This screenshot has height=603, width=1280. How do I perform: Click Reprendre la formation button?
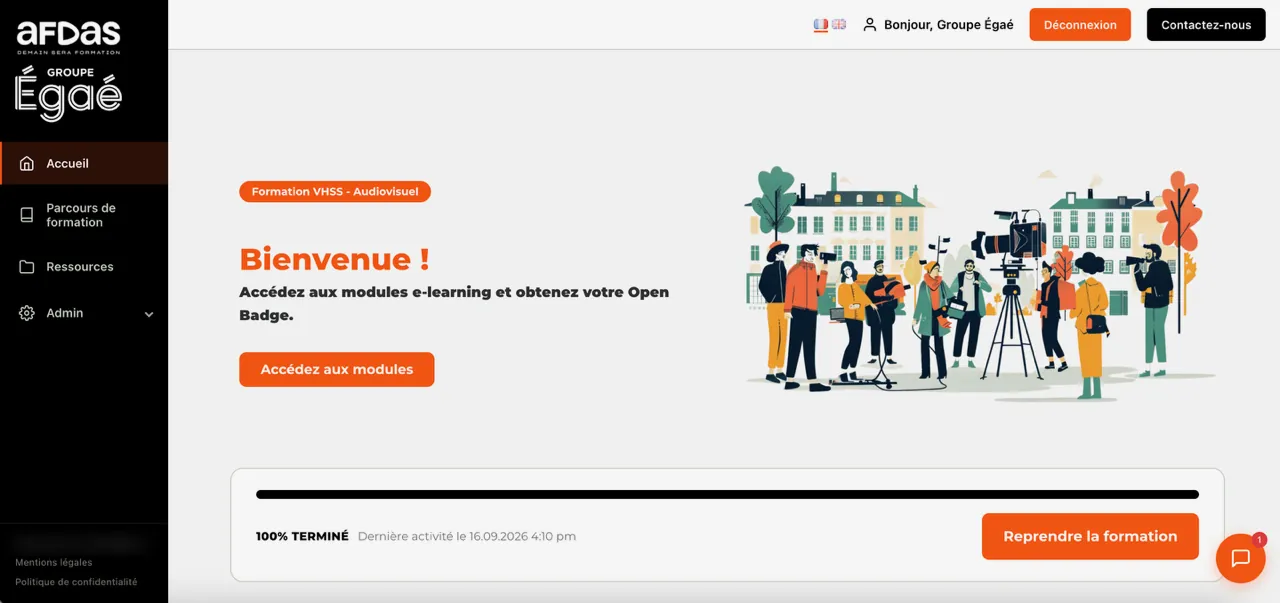point(1090,536)
